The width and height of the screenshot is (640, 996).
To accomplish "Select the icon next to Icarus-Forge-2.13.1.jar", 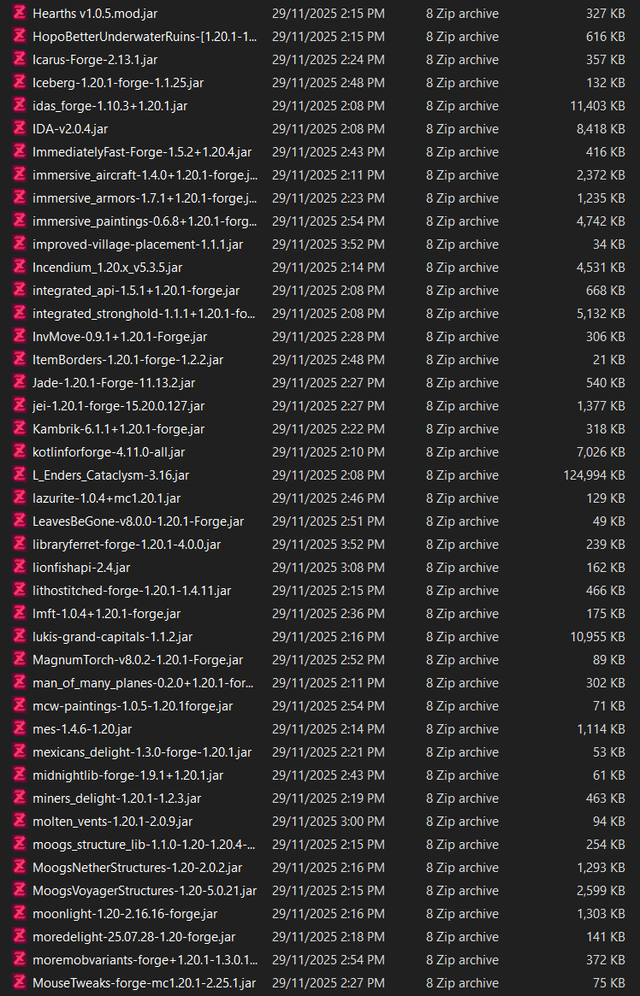I will point(19,60).
